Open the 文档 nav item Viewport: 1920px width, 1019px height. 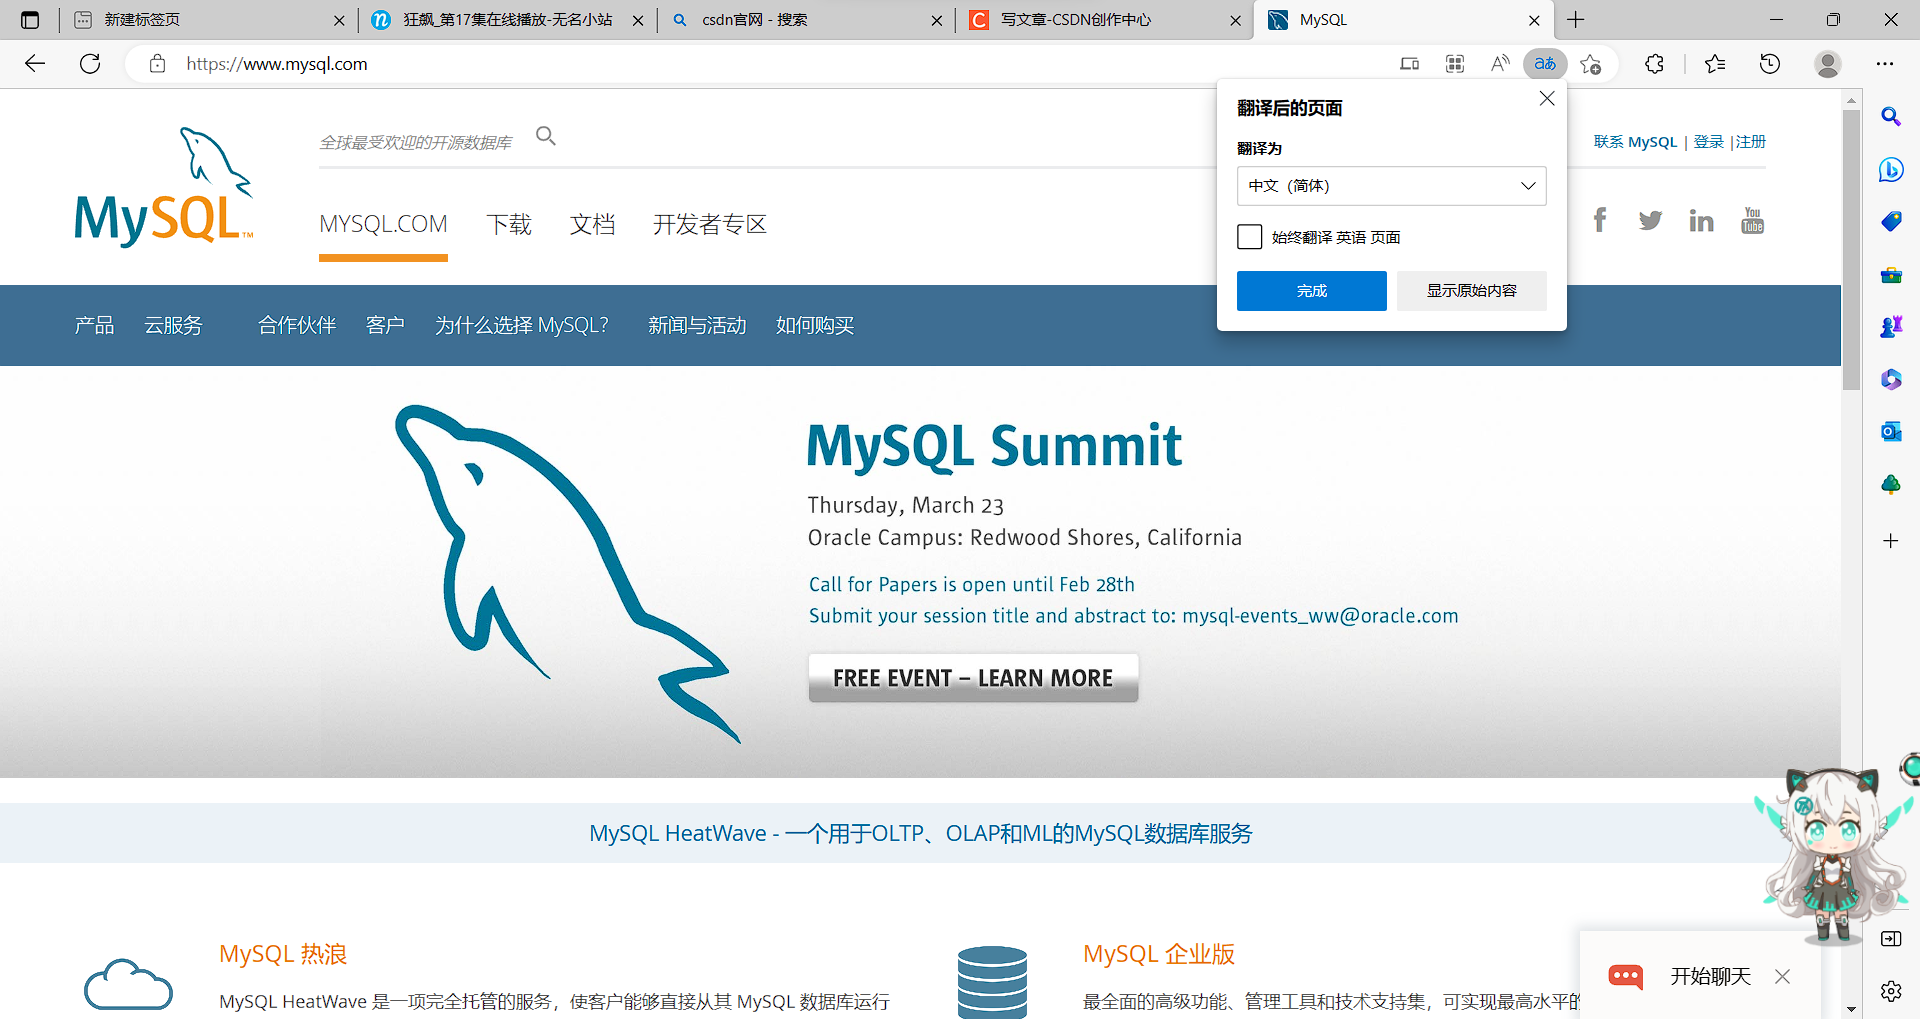tap(592, 224)
